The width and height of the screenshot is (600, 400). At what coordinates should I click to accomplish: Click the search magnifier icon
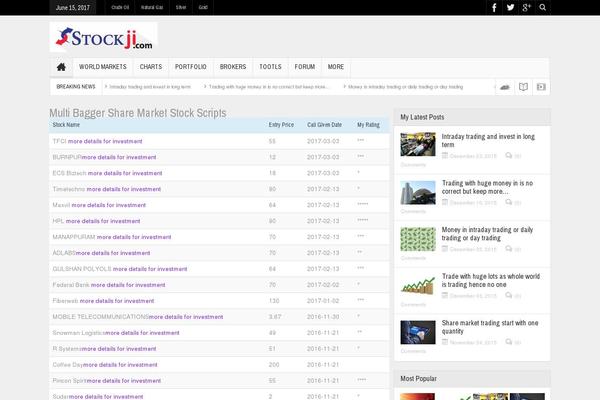(543, 7)
